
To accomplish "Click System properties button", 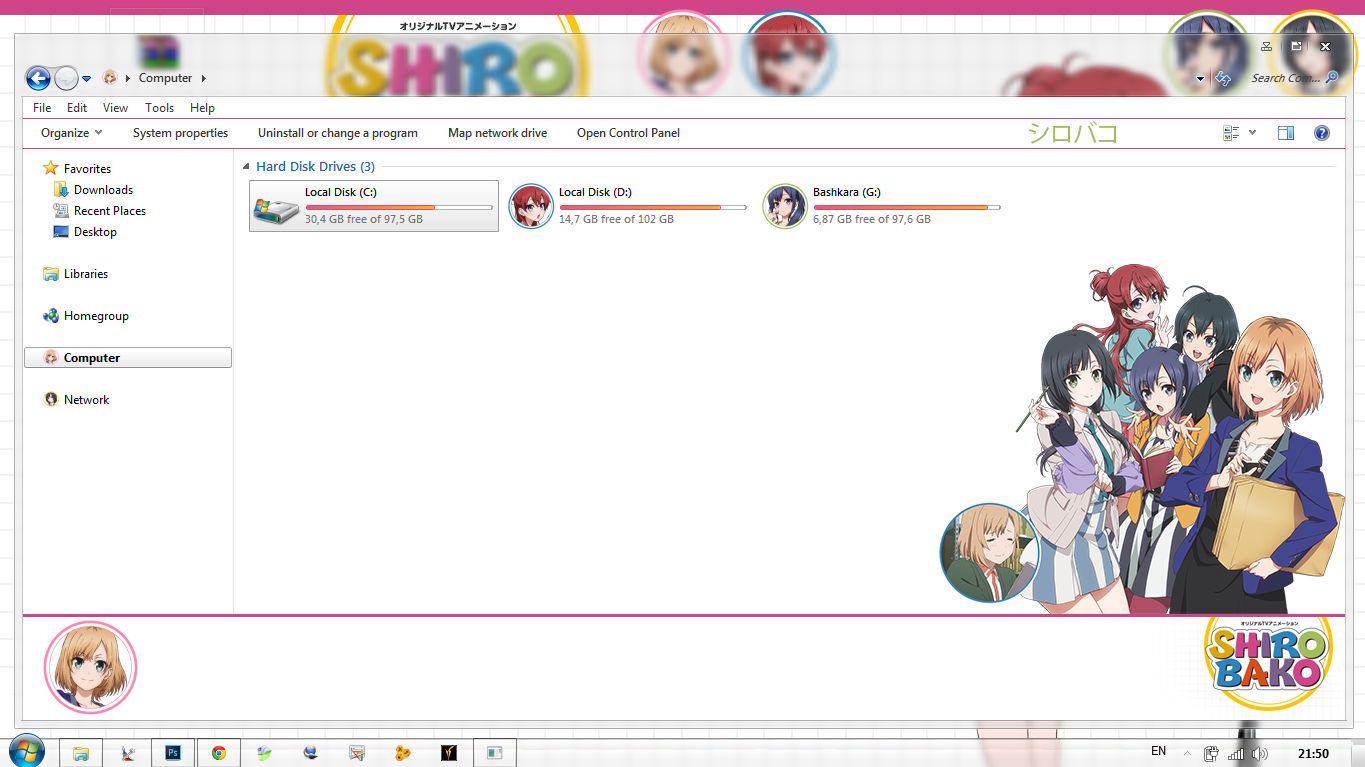I will pos(180,133).
